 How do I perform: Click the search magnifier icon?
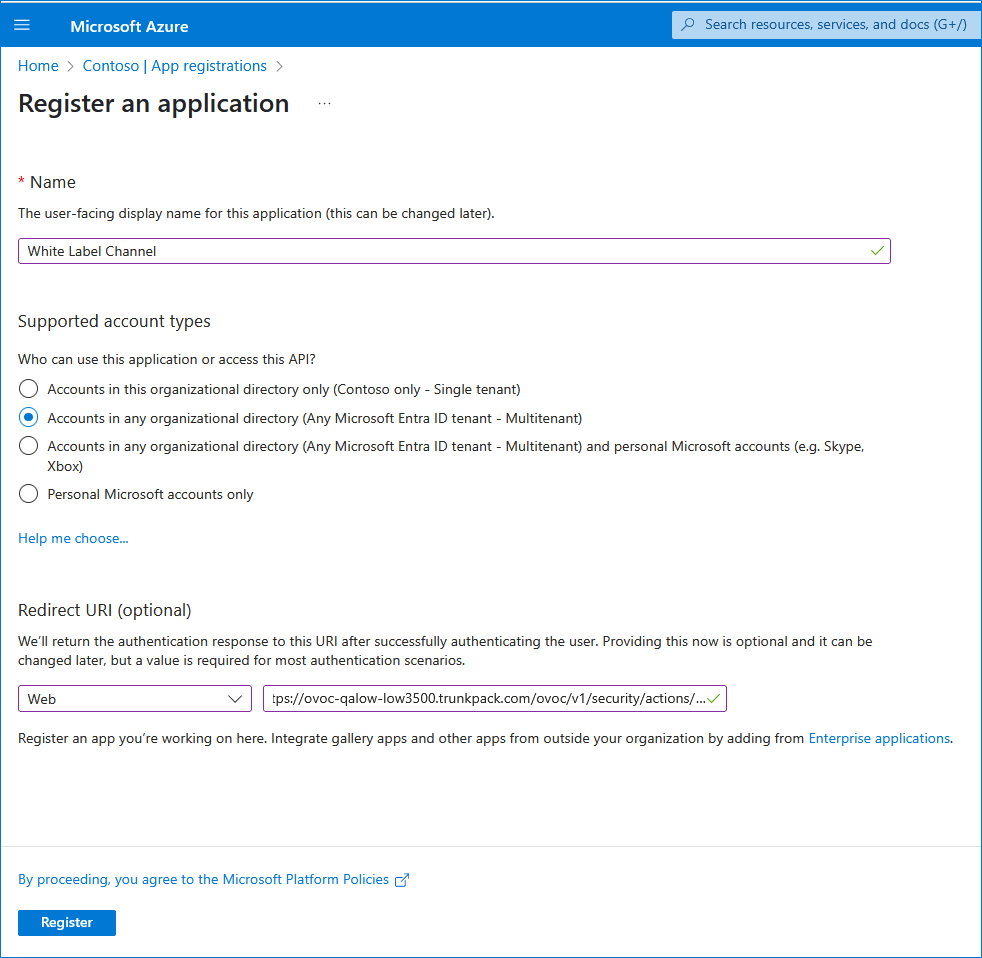[x=688, y=24]
